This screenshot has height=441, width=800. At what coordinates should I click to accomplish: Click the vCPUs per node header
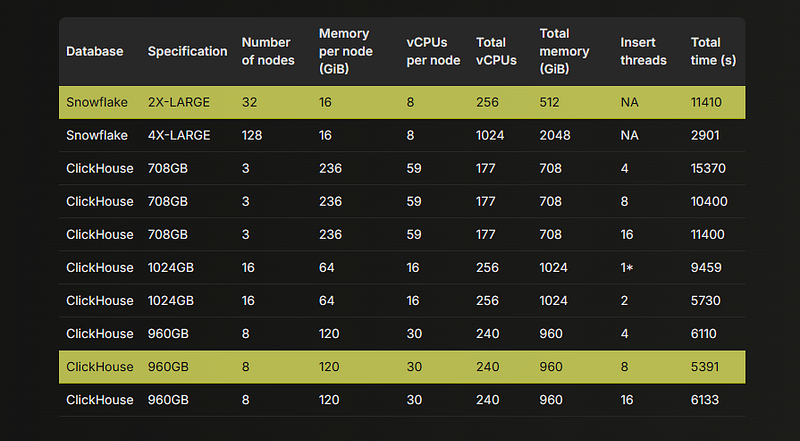pos(433,51)
